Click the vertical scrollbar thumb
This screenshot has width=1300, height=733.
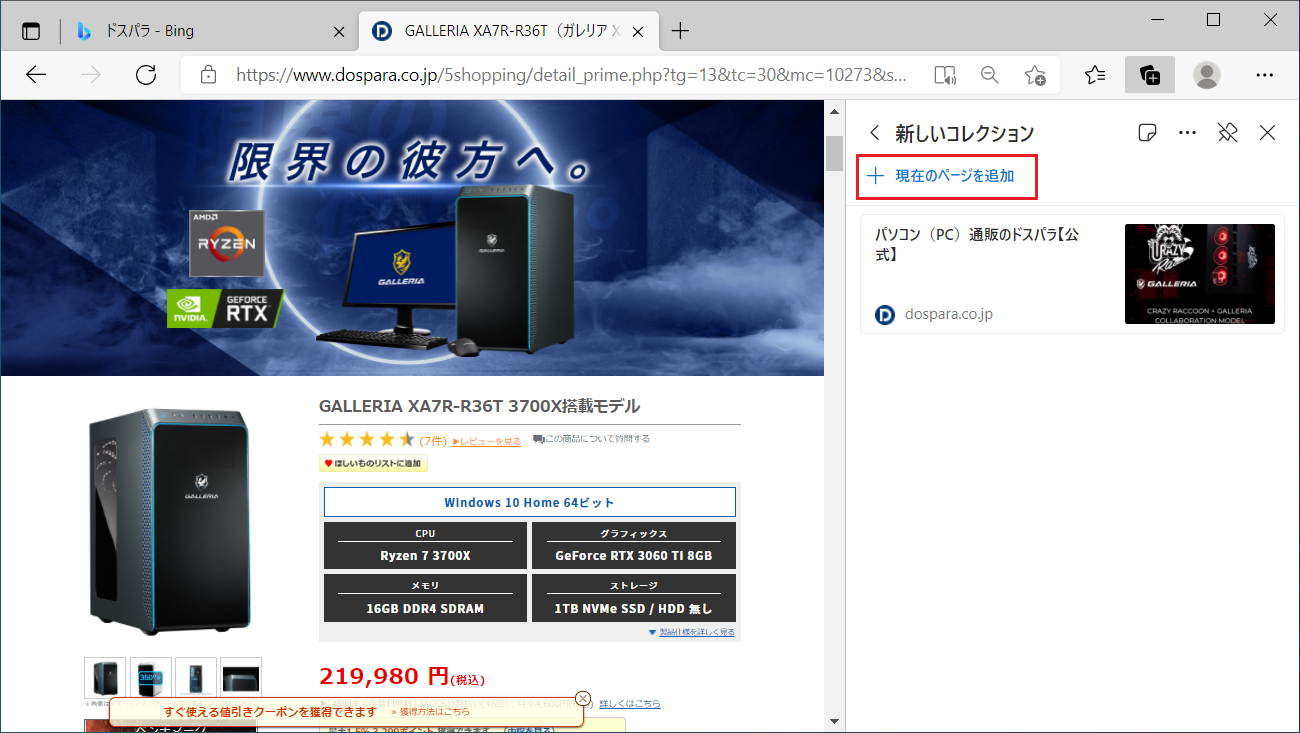834,153
